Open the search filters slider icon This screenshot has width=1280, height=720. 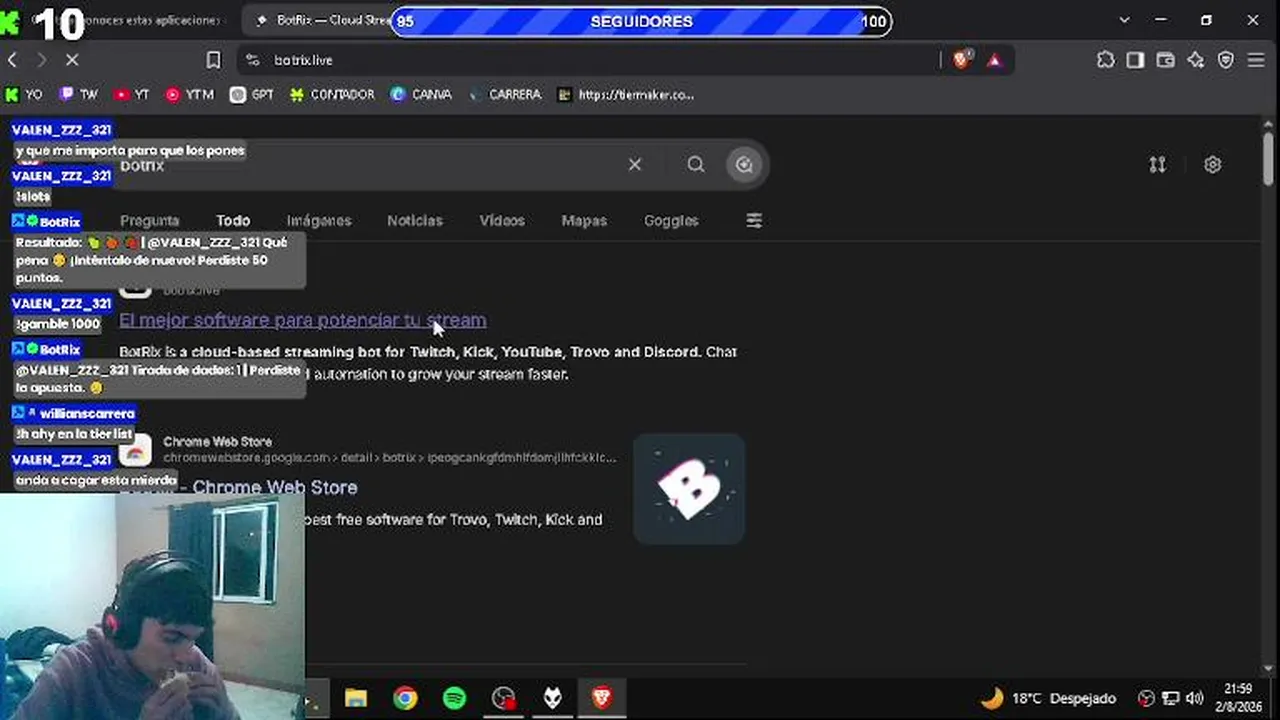tap(754, 220)
